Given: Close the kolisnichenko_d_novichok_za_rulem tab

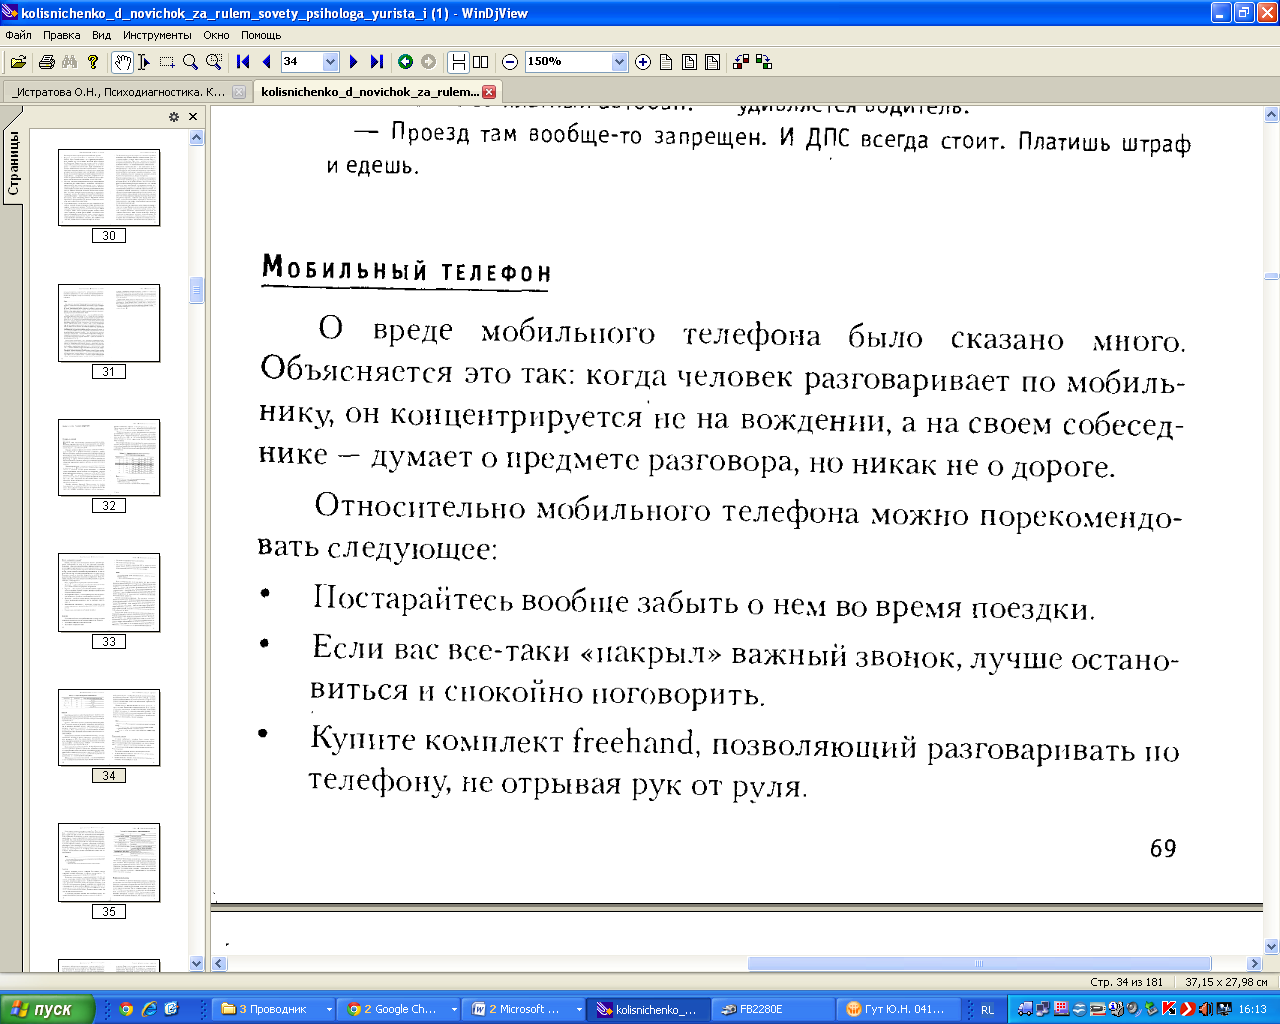Looking at the screenshot, I should point(488,92).
